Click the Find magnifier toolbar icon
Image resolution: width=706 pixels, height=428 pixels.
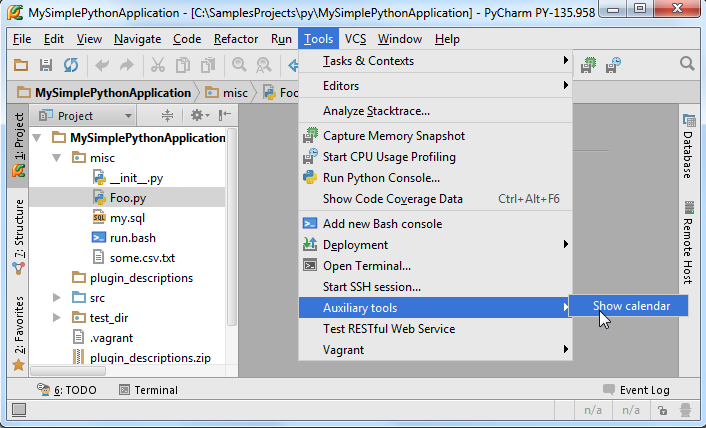[x=240, y=65]
